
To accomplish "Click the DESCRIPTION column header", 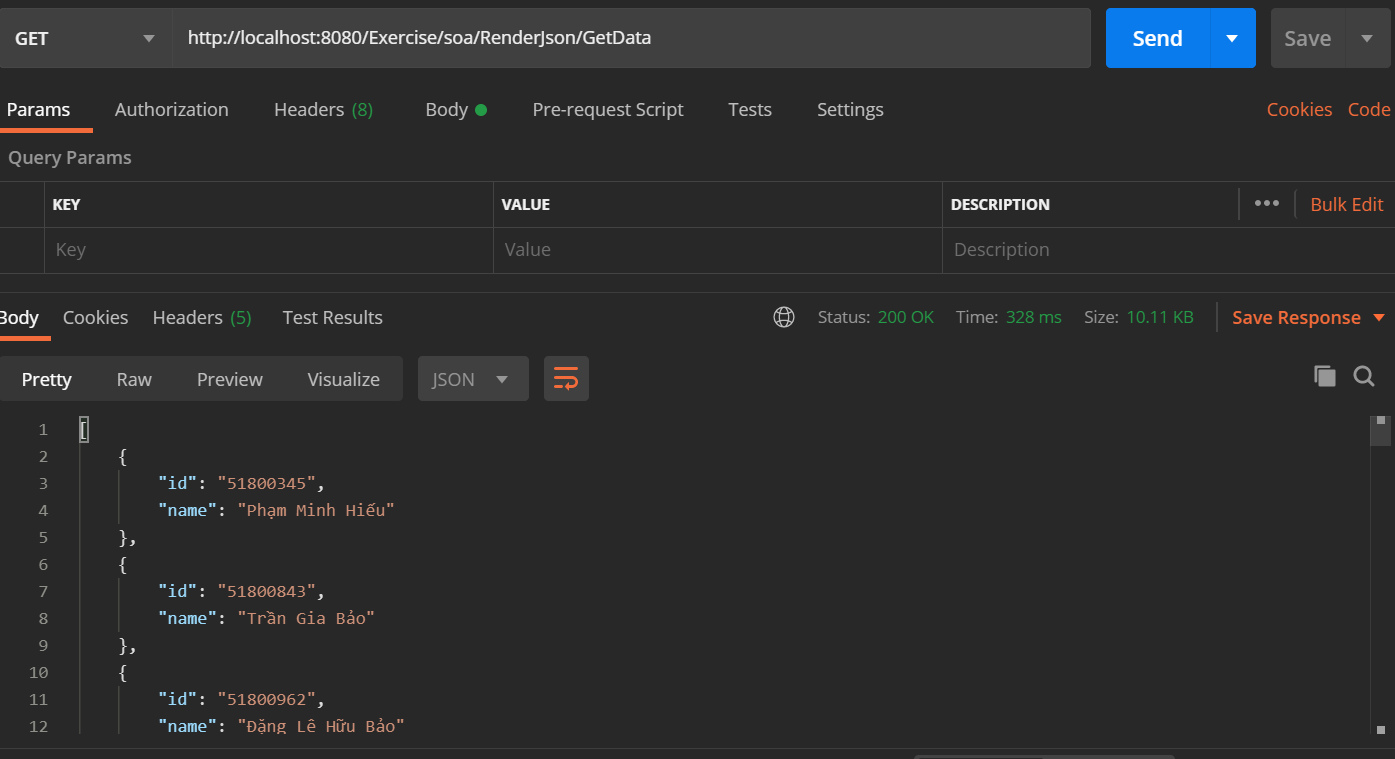I will click(1000, 204).
